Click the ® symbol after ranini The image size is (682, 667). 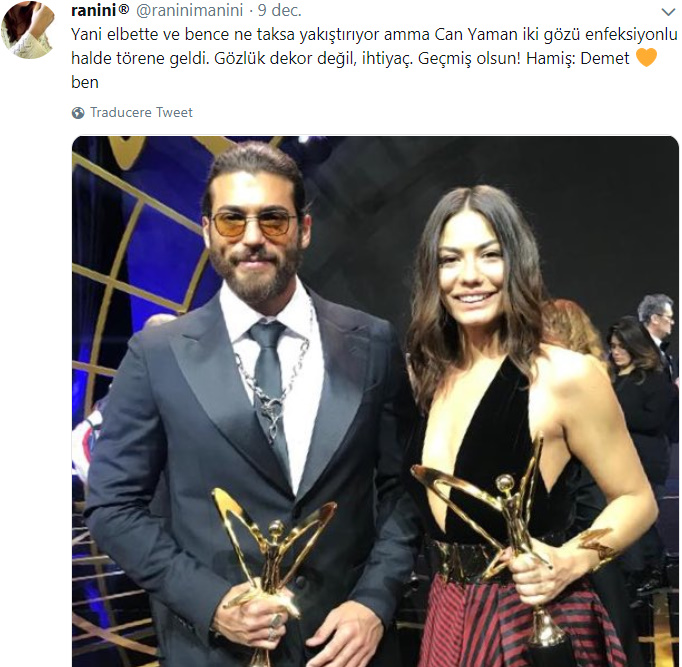coord(124,10)
